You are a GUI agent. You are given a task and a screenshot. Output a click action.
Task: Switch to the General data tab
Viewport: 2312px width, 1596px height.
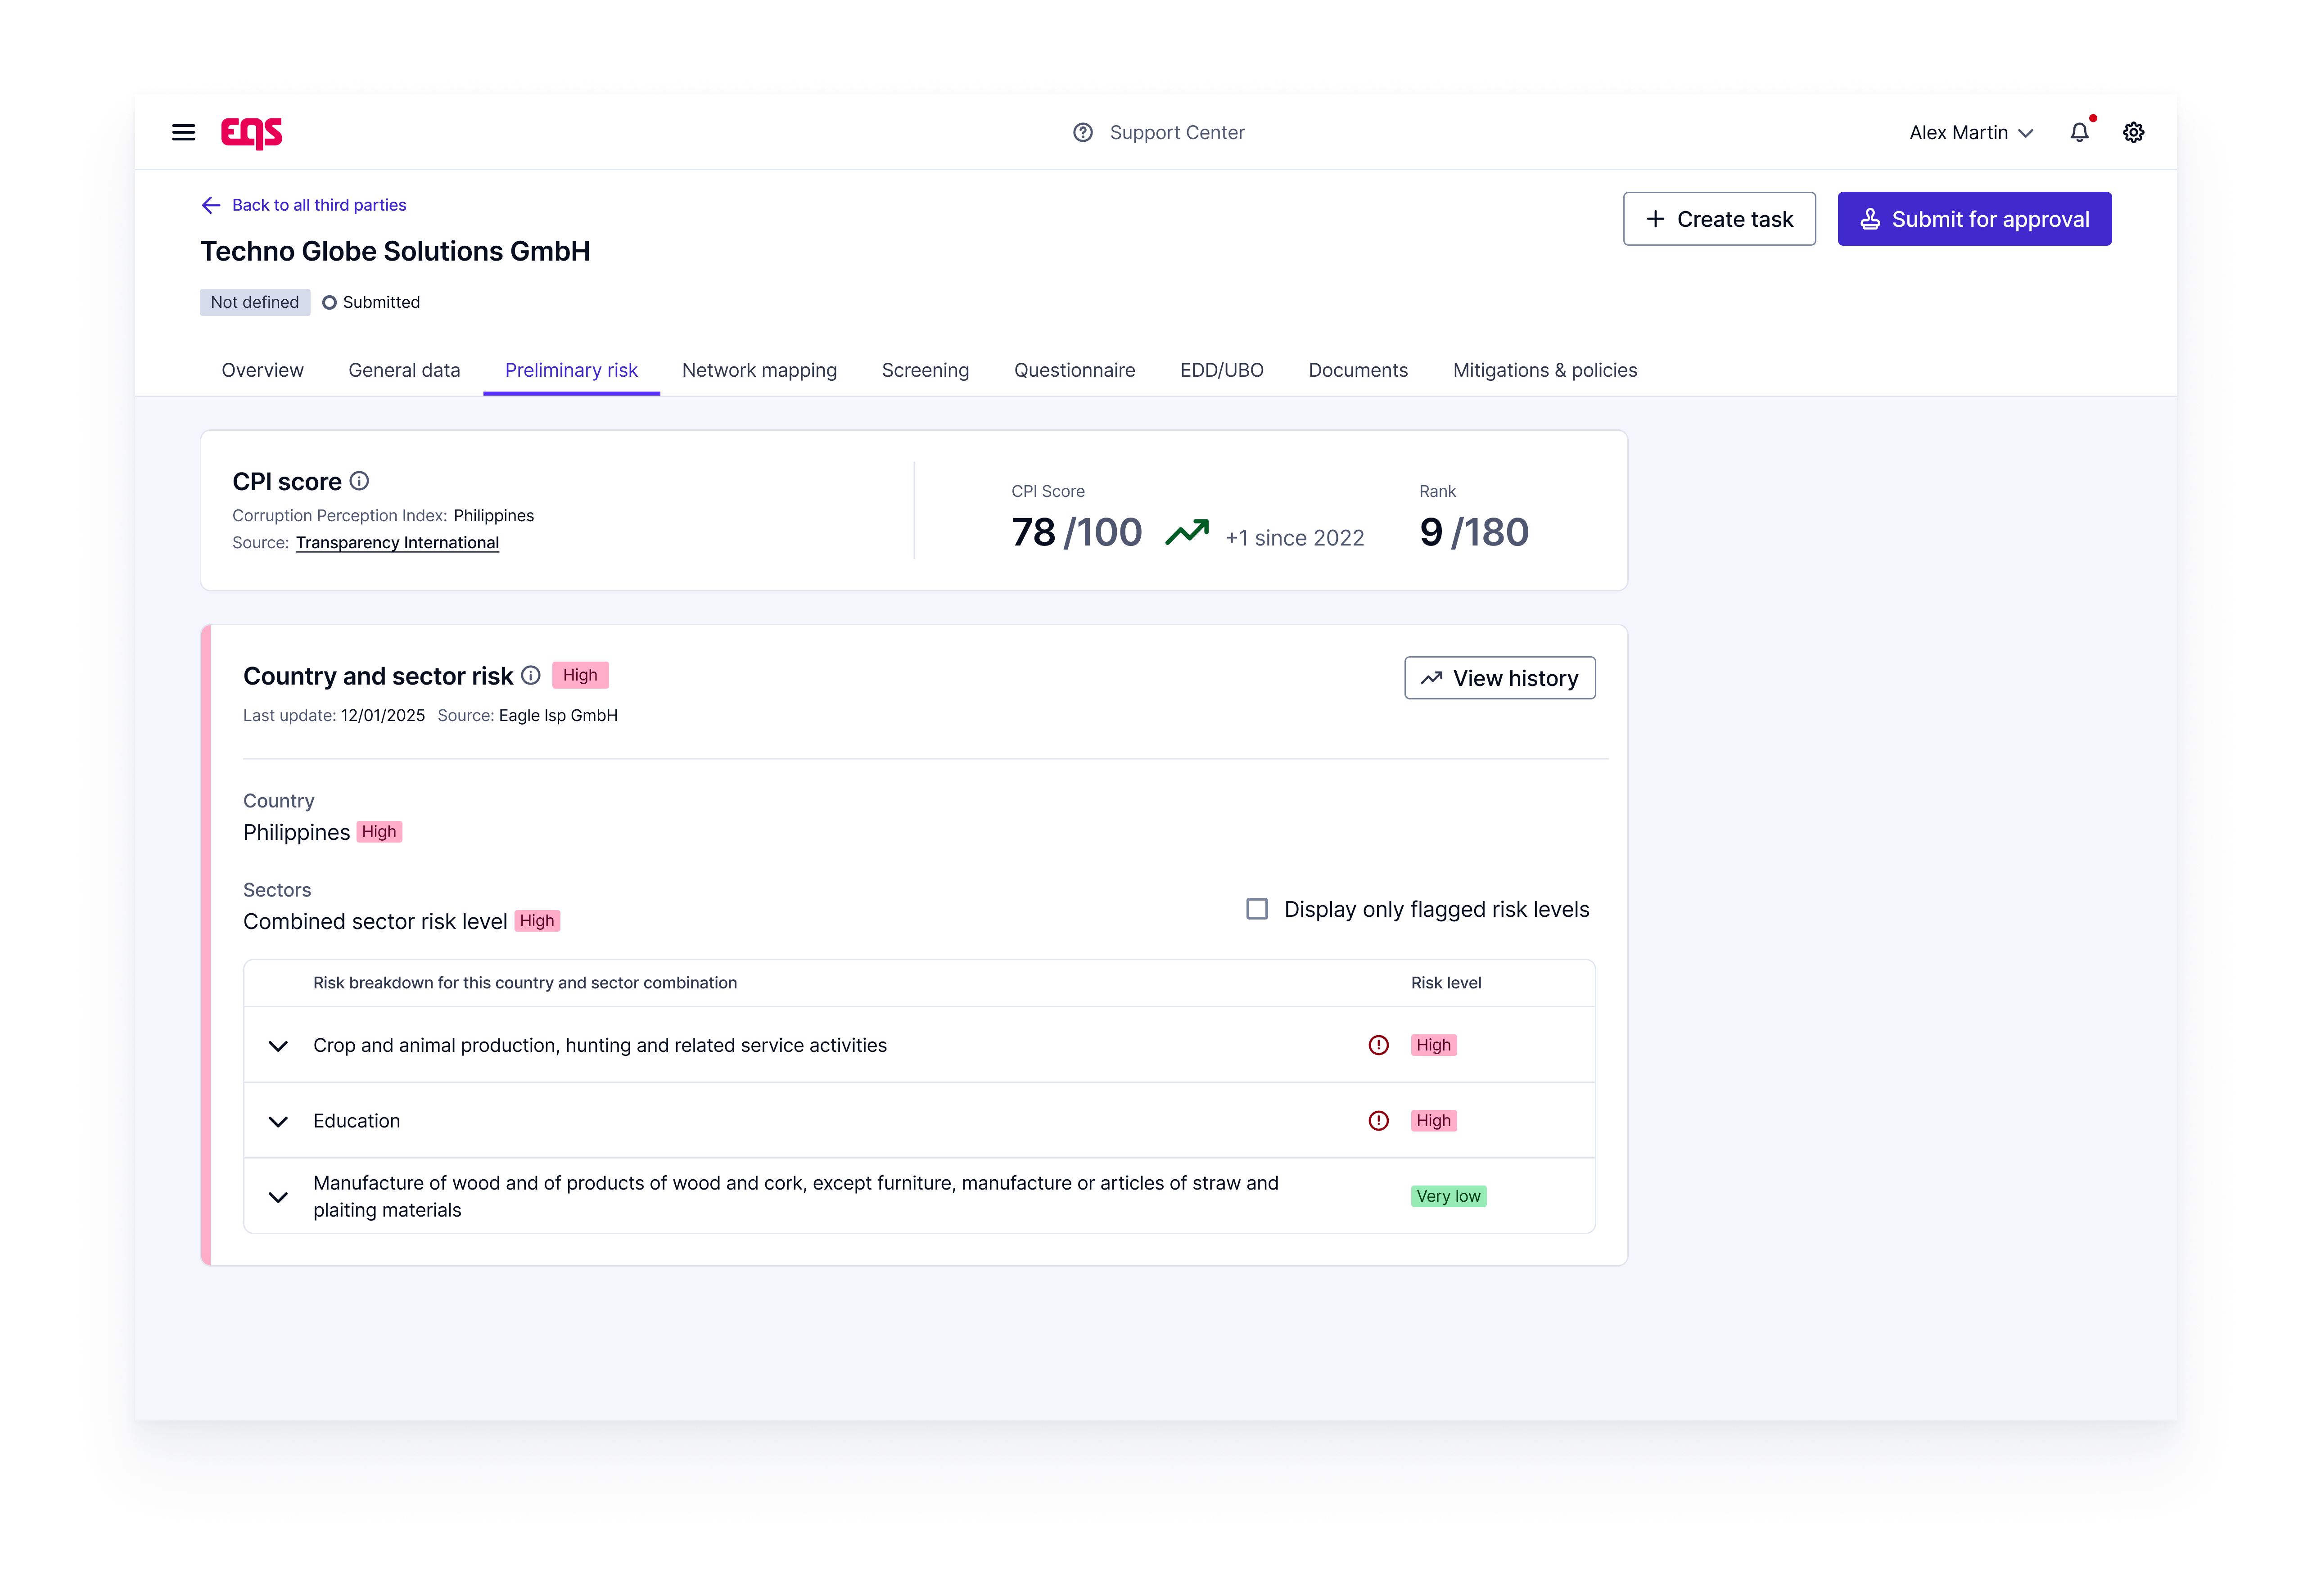(404, 370)
